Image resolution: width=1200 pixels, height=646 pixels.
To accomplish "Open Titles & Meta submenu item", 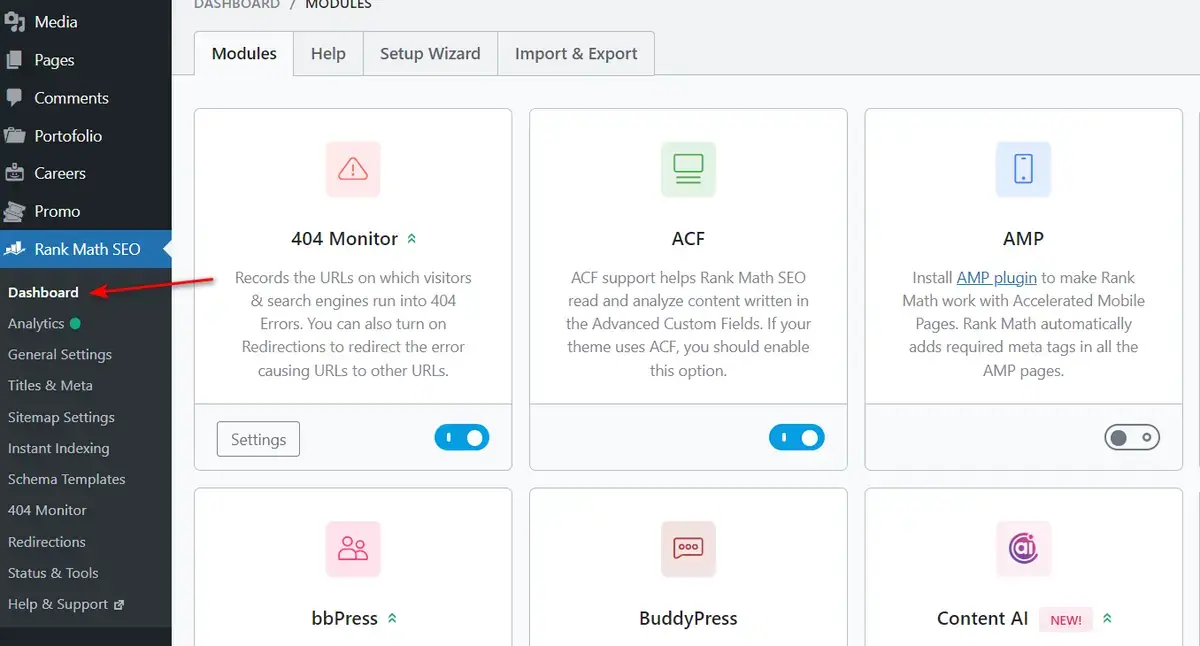I will pyautogui.click(x=50, y=386).
